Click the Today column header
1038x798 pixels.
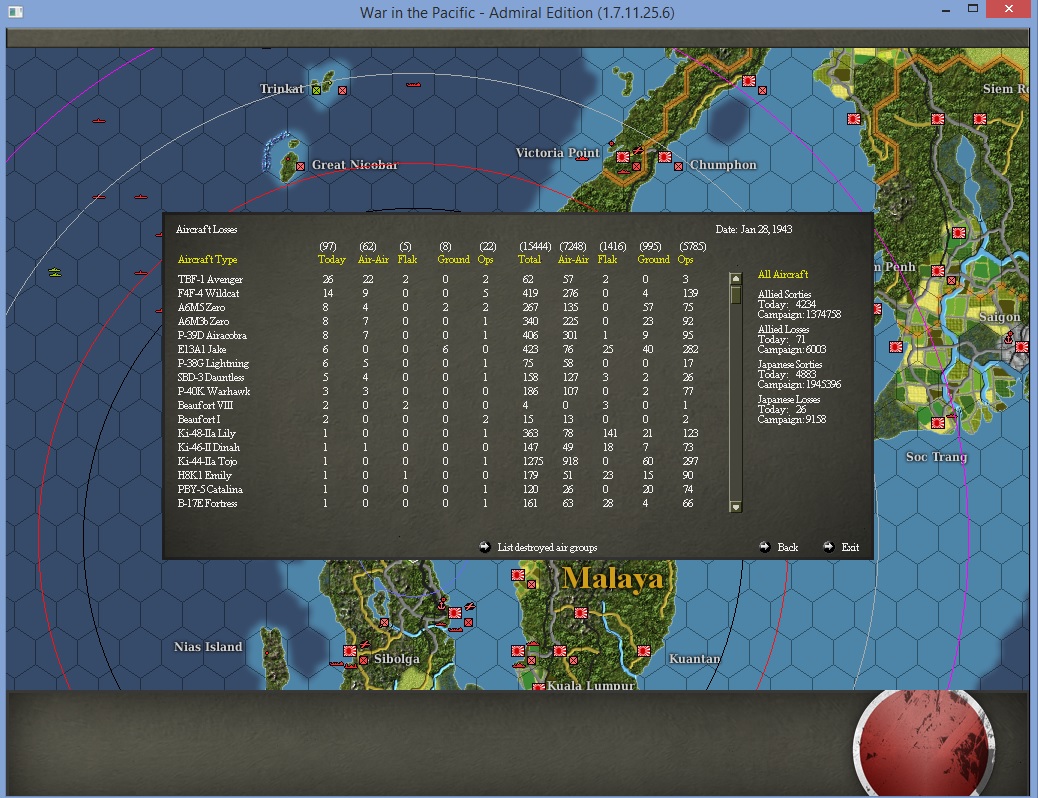[332, 260]
